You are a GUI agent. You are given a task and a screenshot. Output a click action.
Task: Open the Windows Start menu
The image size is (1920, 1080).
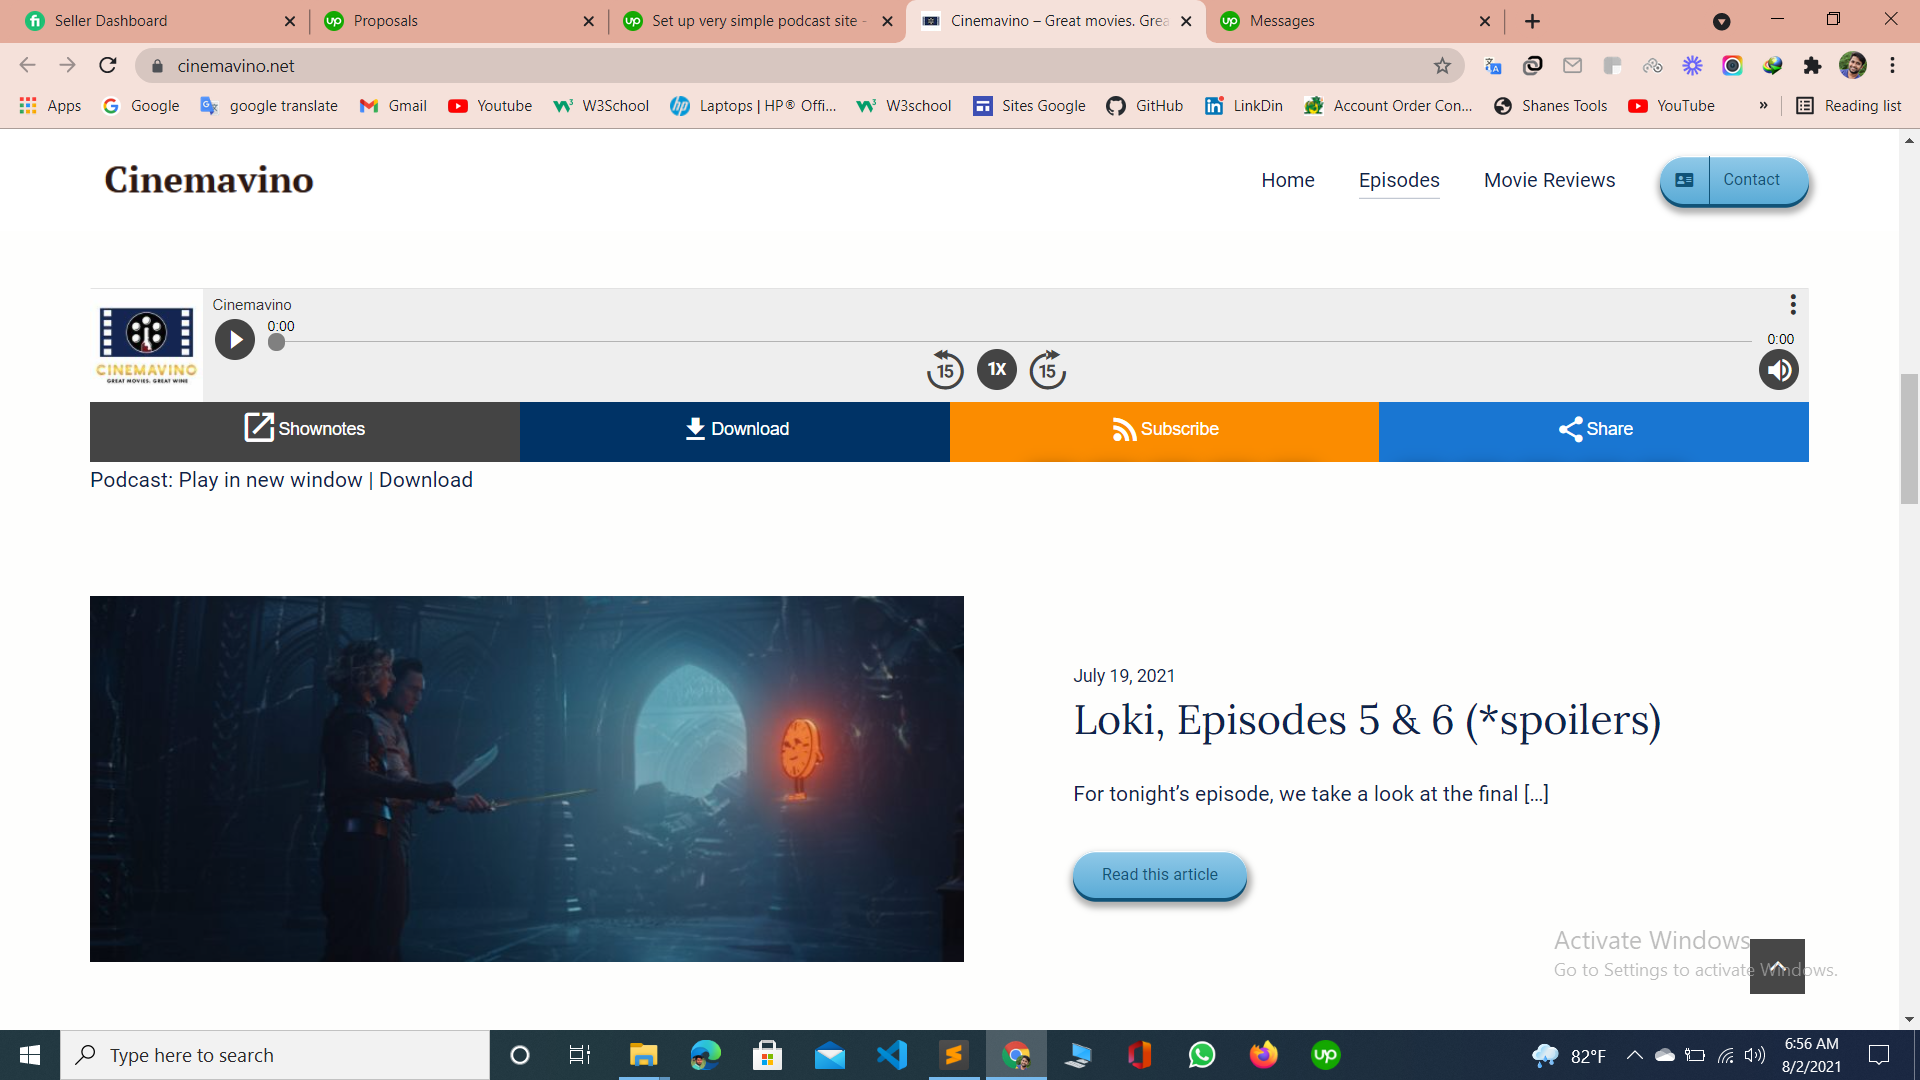click(30, 1055)
